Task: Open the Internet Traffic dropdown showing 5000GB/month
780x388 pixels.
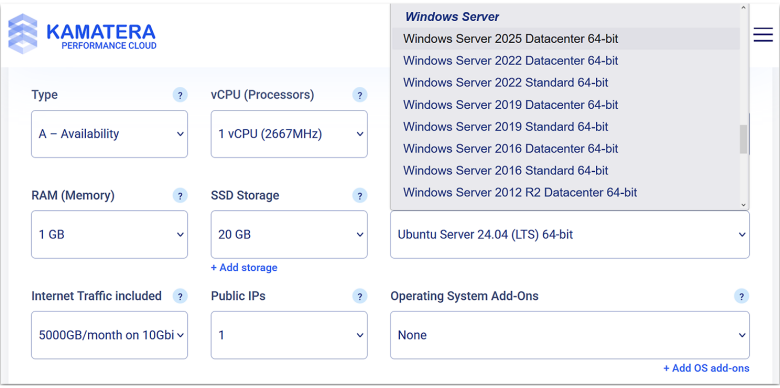Action: tap(109, 335)
